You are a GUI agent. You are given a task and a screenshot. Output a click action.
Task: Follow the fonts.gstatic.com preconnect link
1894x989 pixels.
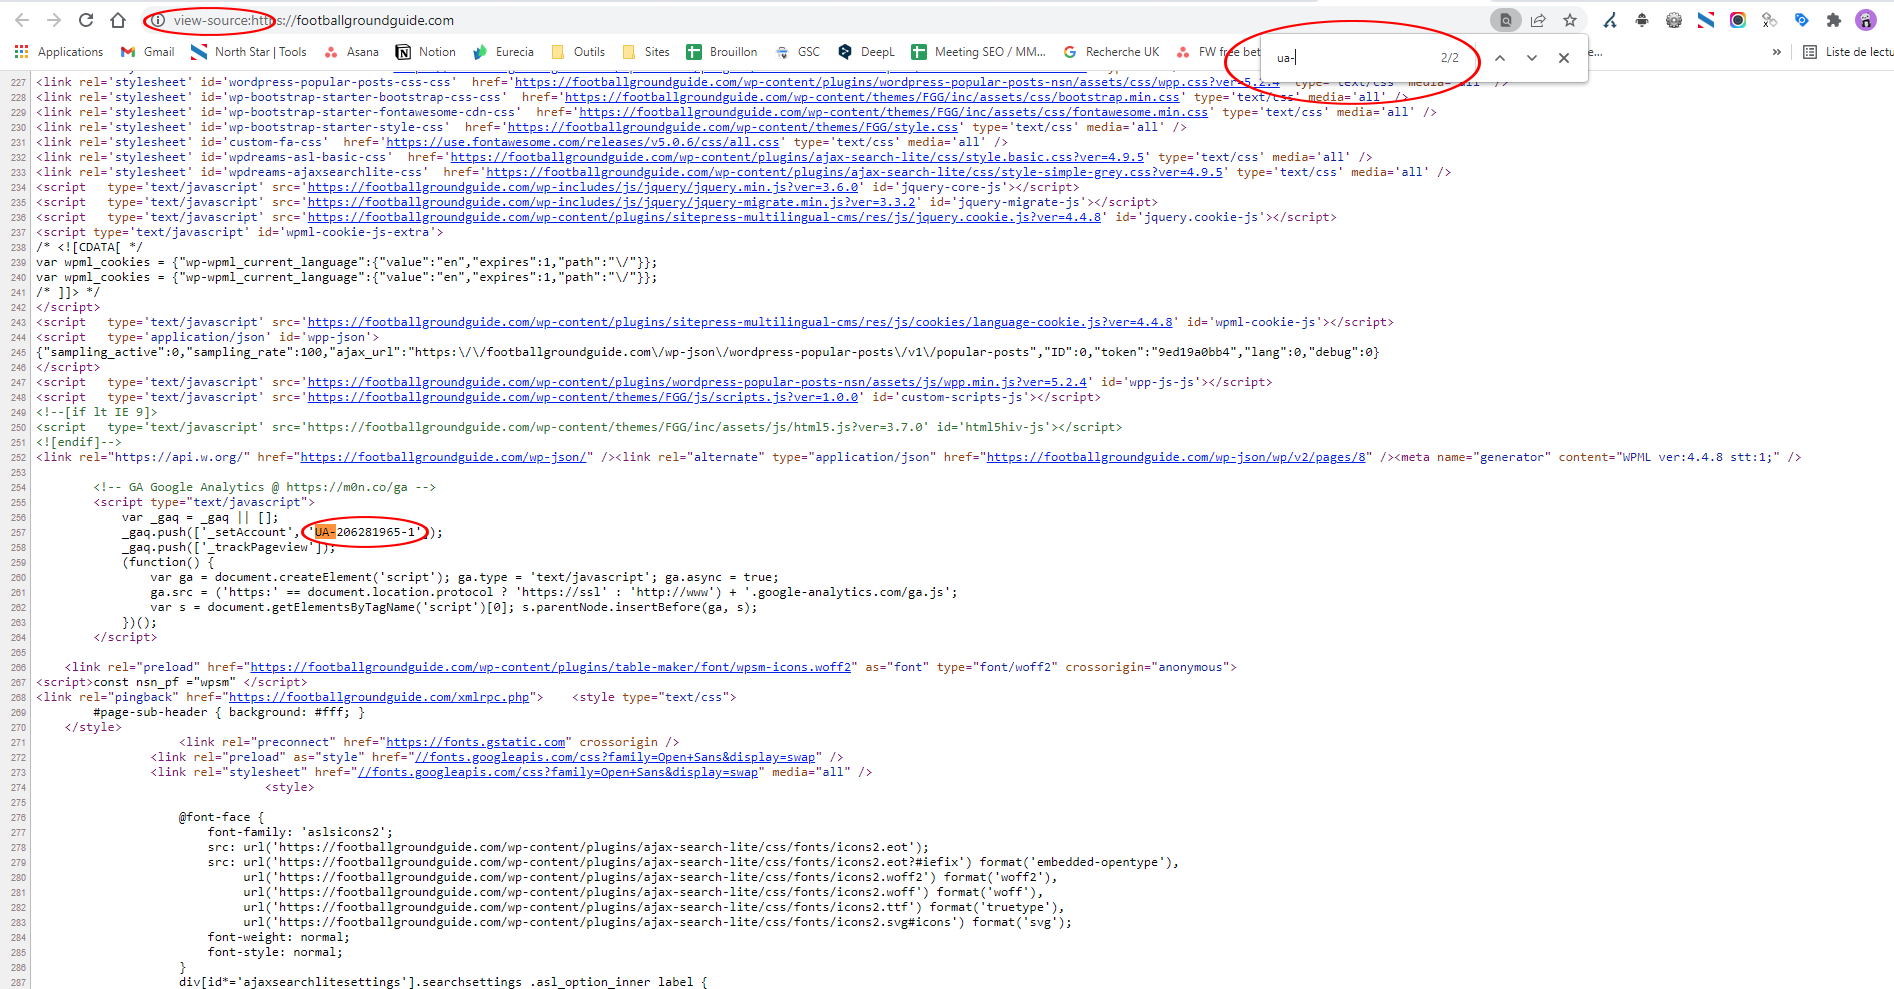[475, 742]
